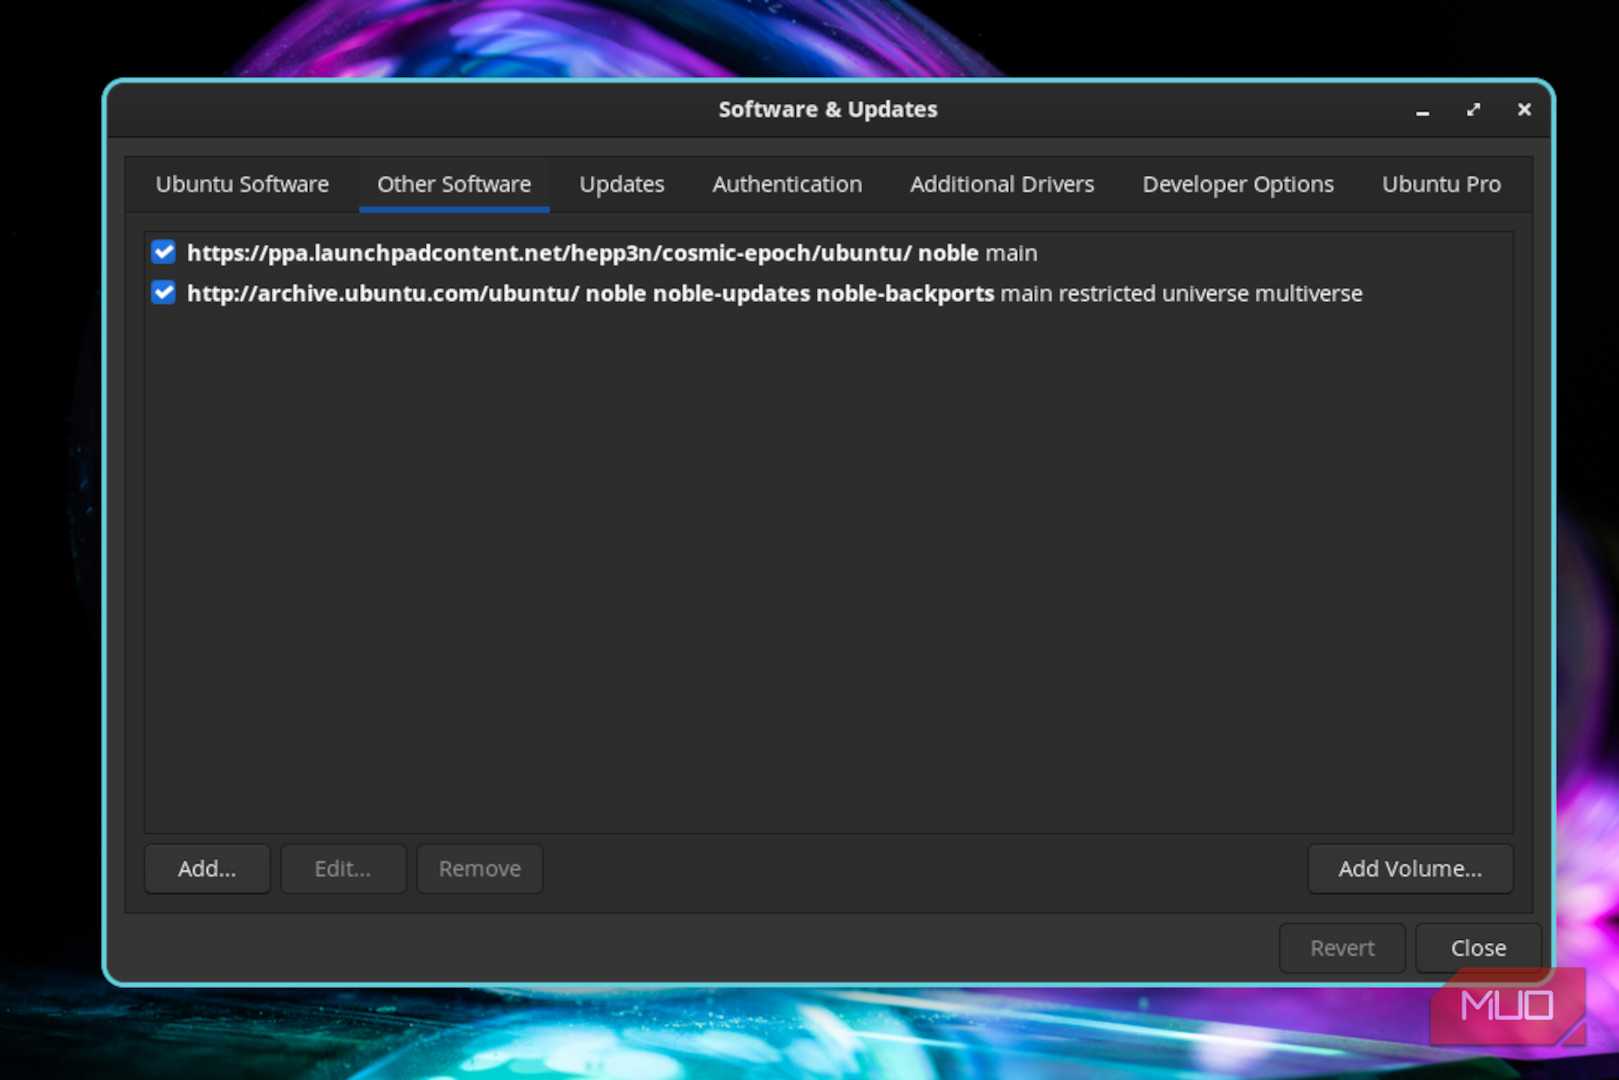Close the window with the X icon
1619x1080 pixels.
pyautogui.click(x=1524, y=110)
